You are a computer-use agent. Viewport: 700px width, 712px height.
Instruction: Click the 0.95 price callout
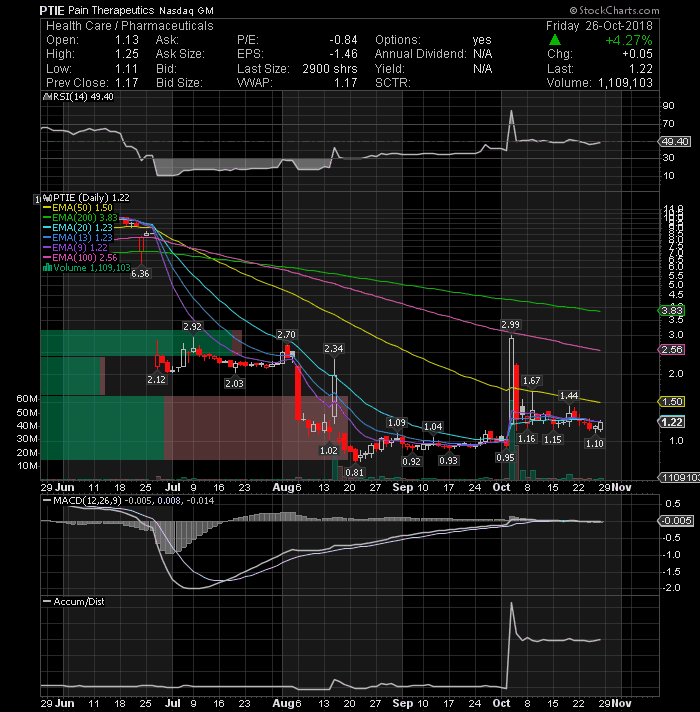pos(505,458)
